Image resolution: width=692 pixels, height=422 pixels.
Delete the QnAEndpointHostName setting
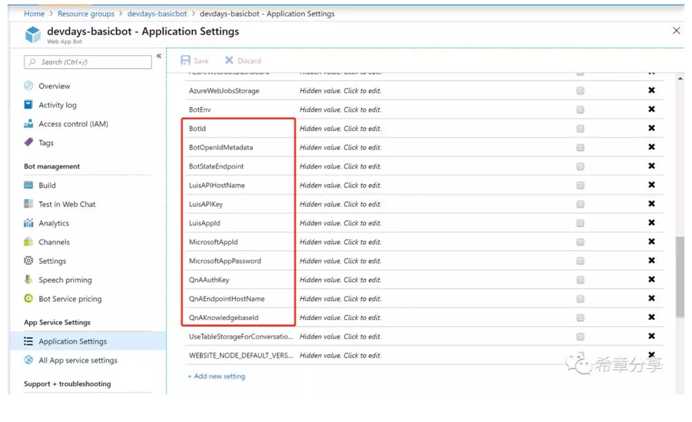[651, 298]
